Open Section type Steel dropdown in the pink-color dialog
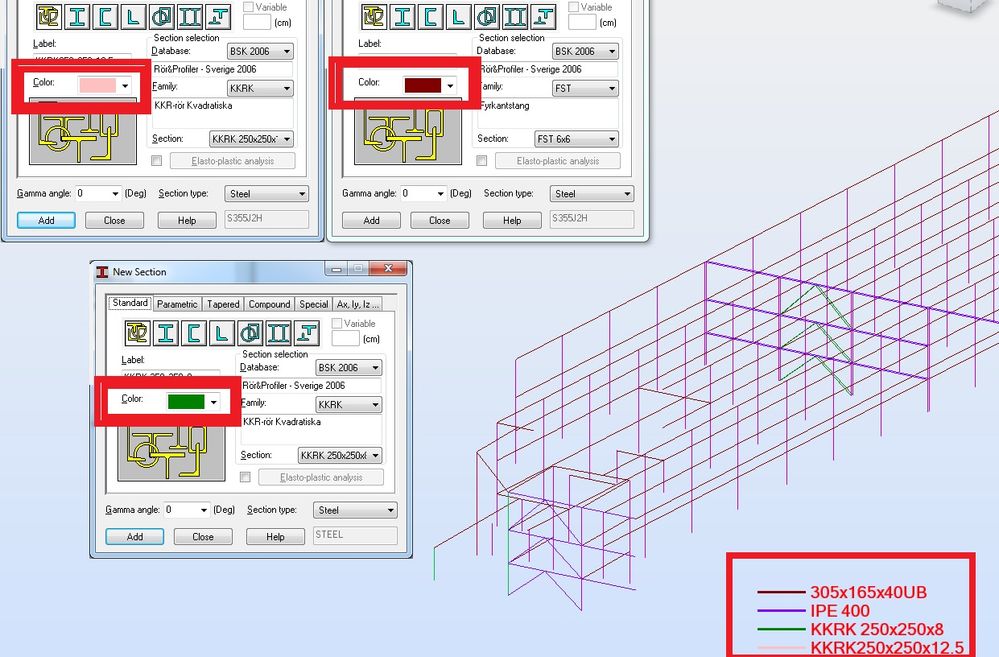The height and width of the screenshot is (657, 999). (x=266, y=194)
